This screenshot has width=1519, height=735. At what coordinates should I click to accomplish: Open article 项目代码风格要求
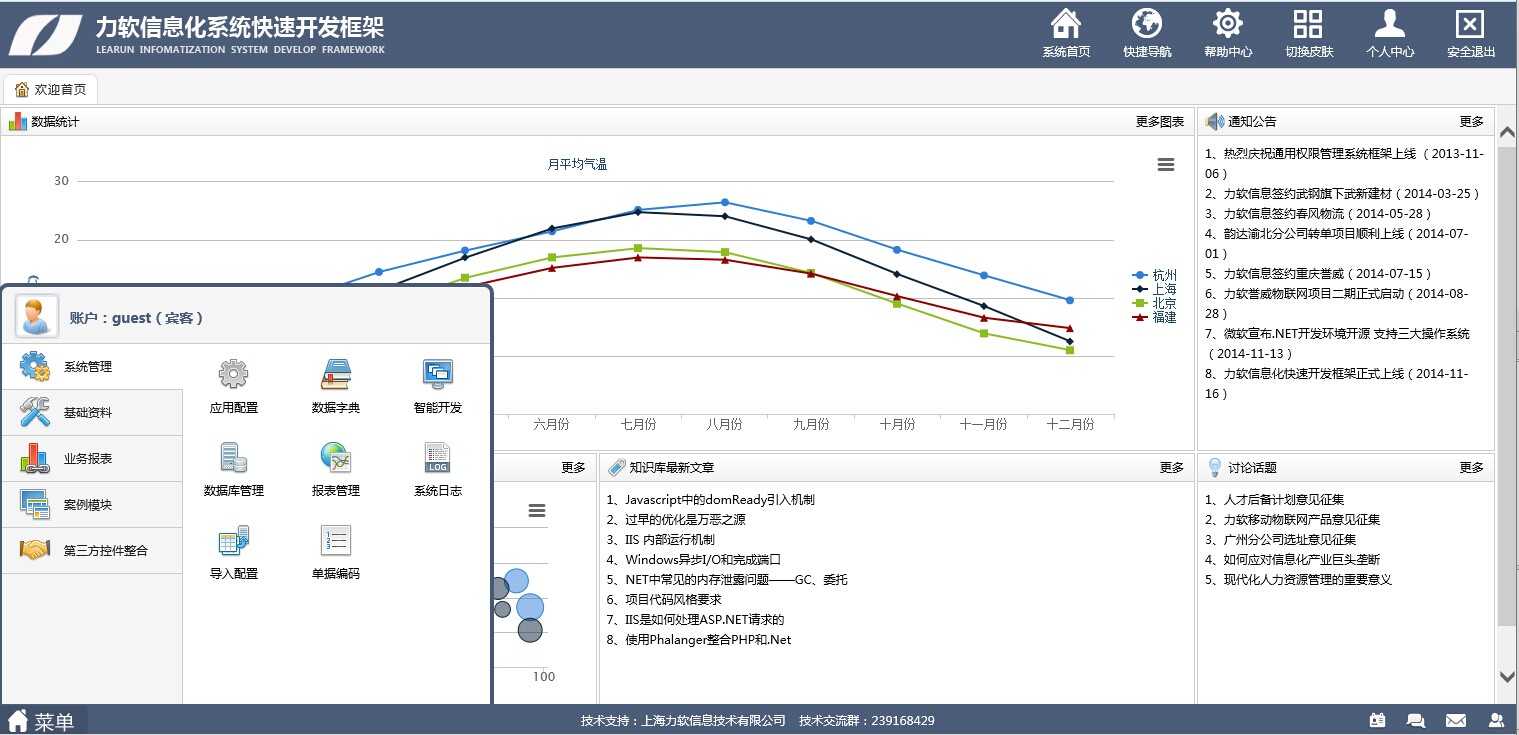(664, 600)
